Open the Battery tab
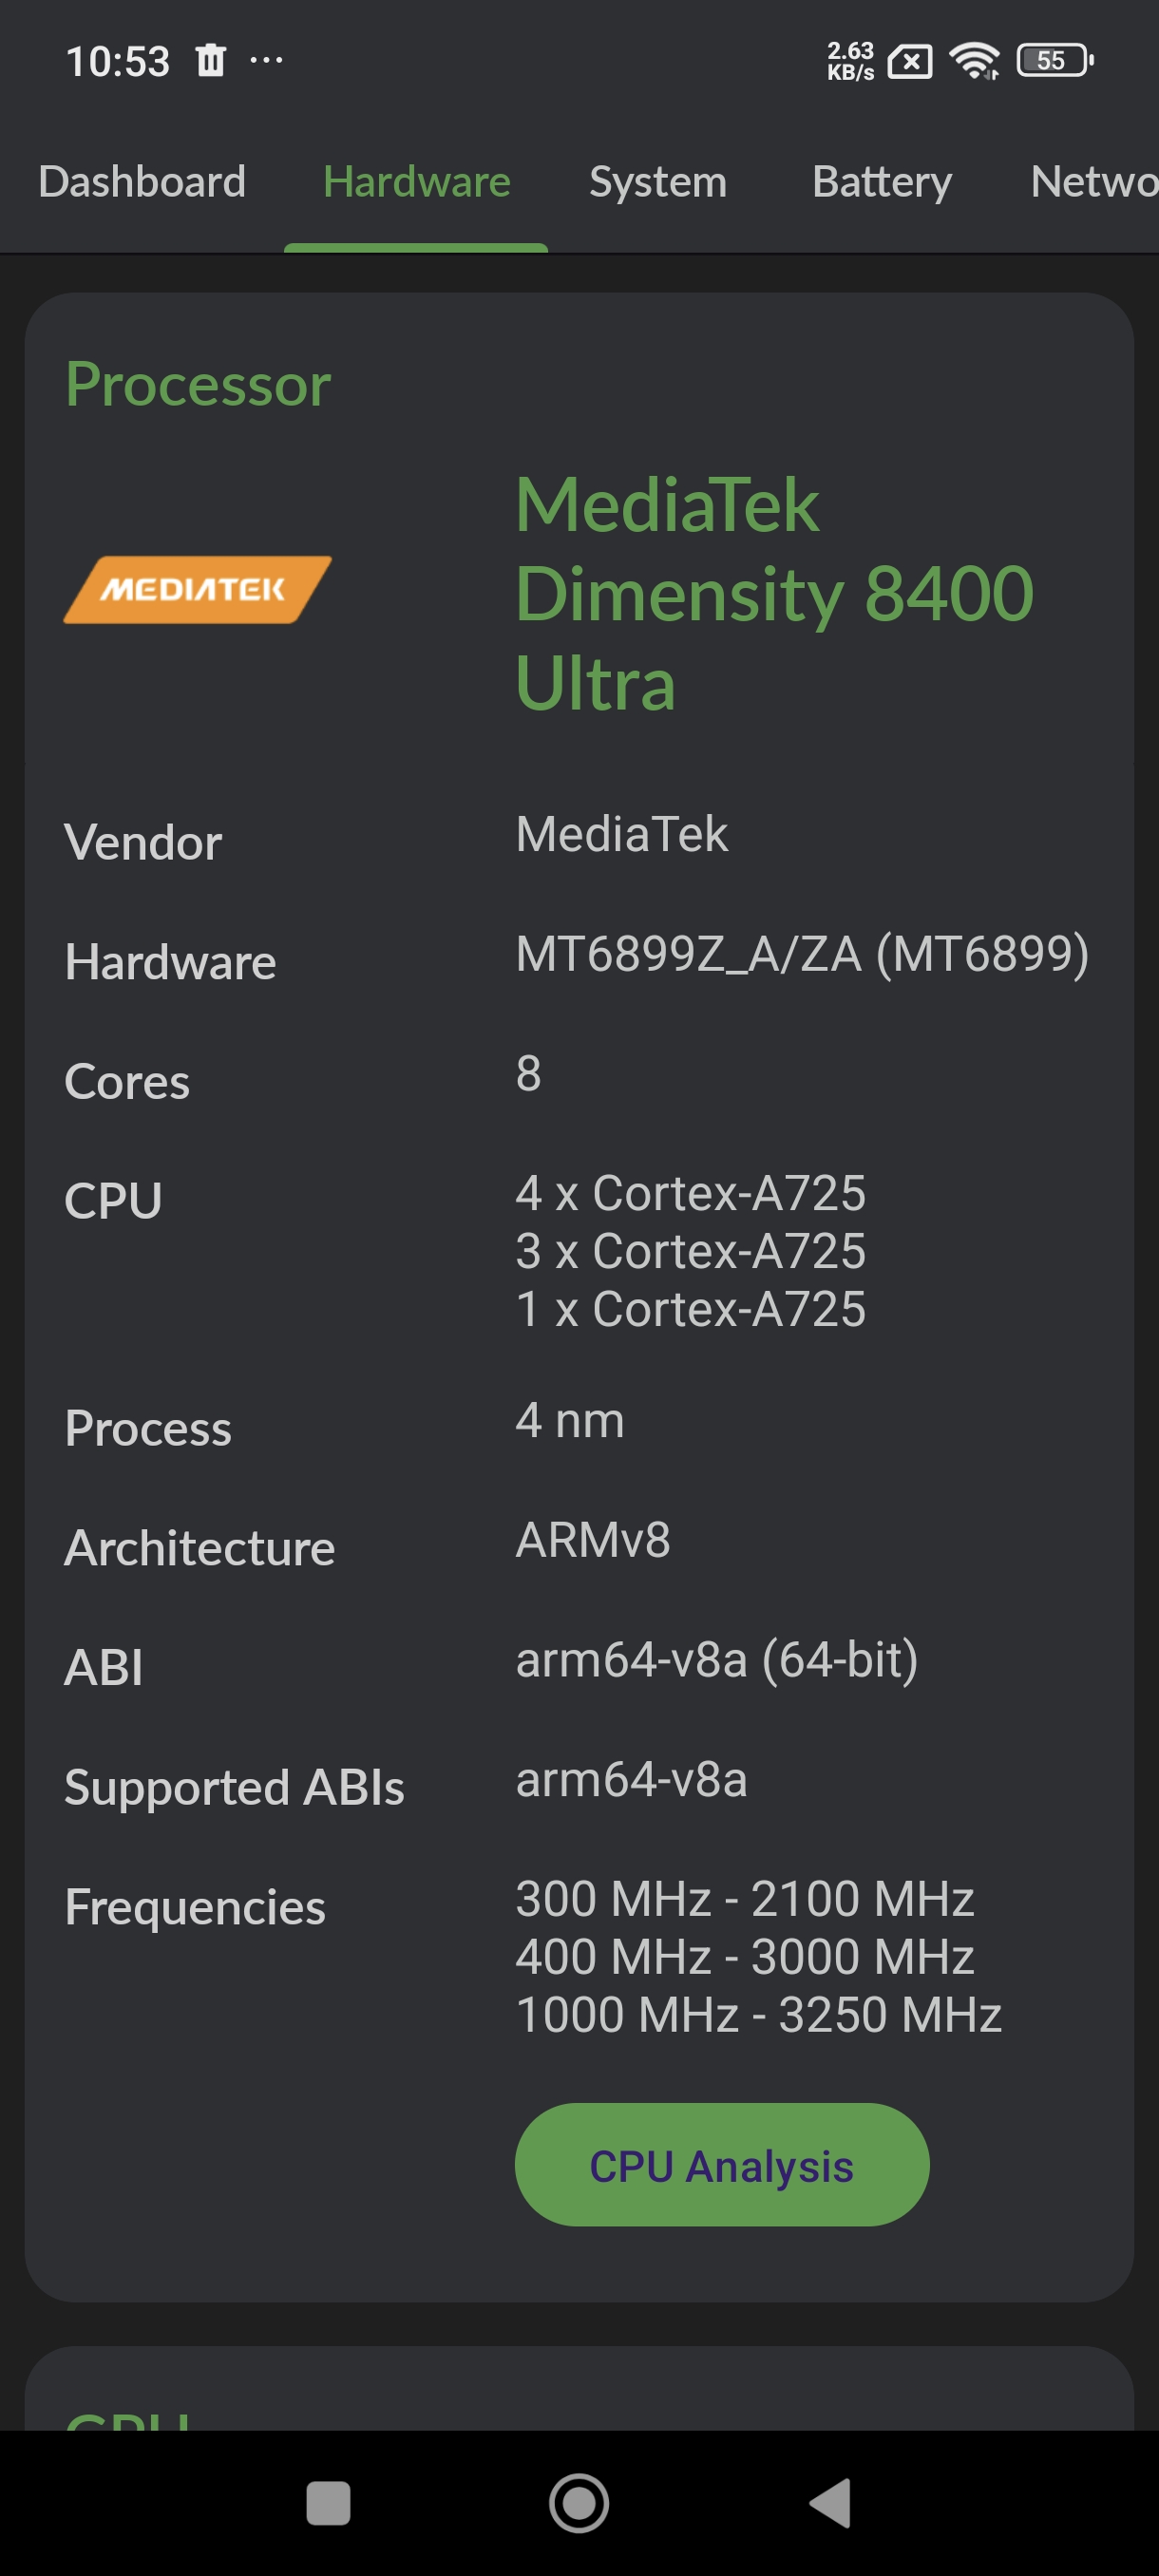Viewport: 1159px width, 2576px height. [881, 182]
